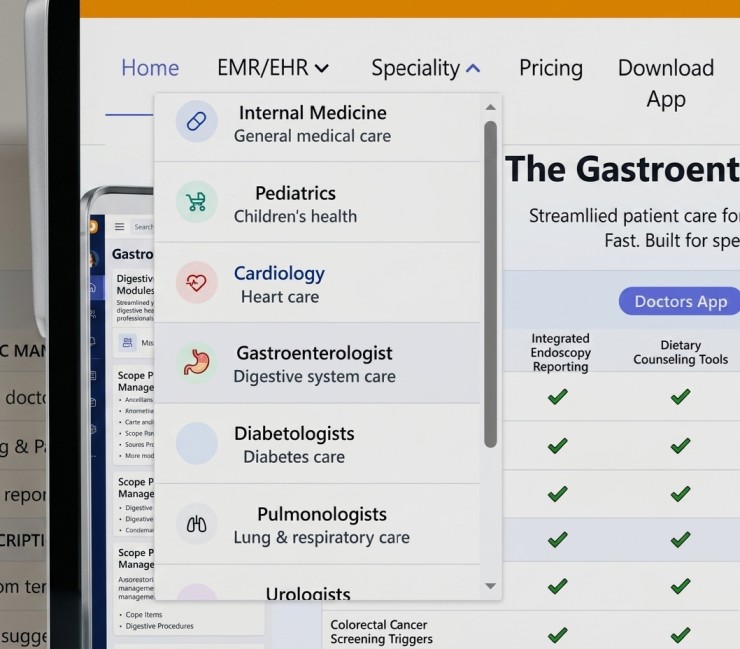
Task: Open the Download App page
Action: (x=665, y=83)
